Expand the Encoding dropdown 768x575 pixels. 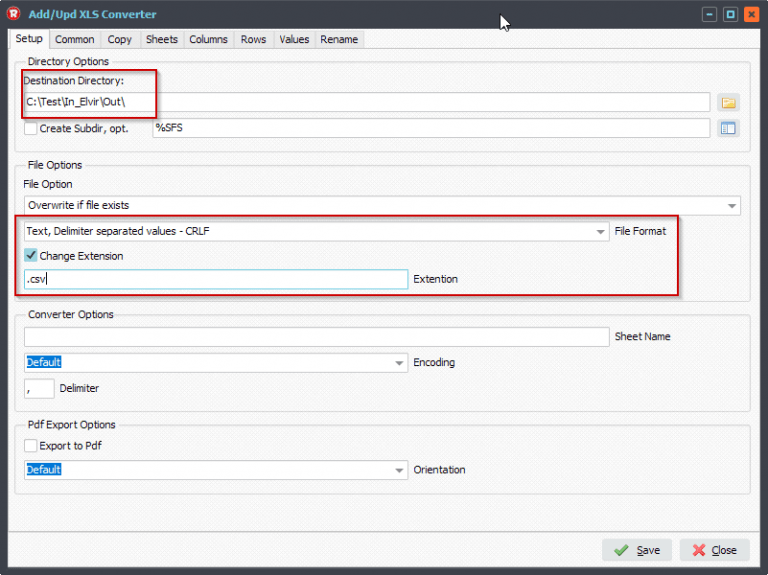399,363
